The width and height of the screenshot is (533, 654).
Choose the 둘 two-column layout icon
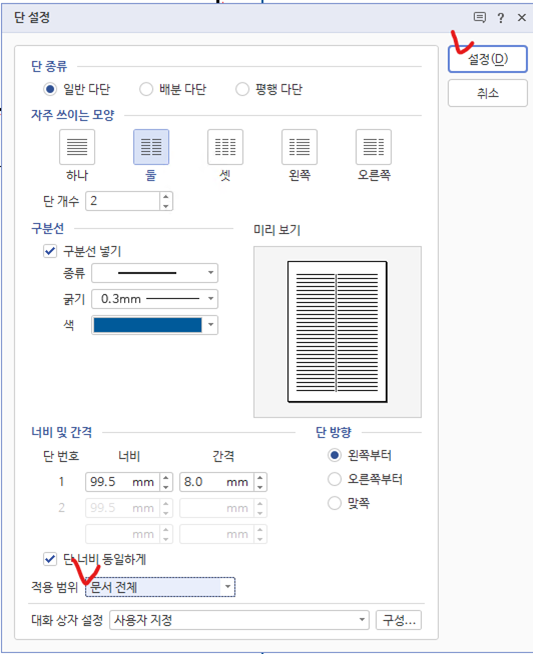point(151,147)
